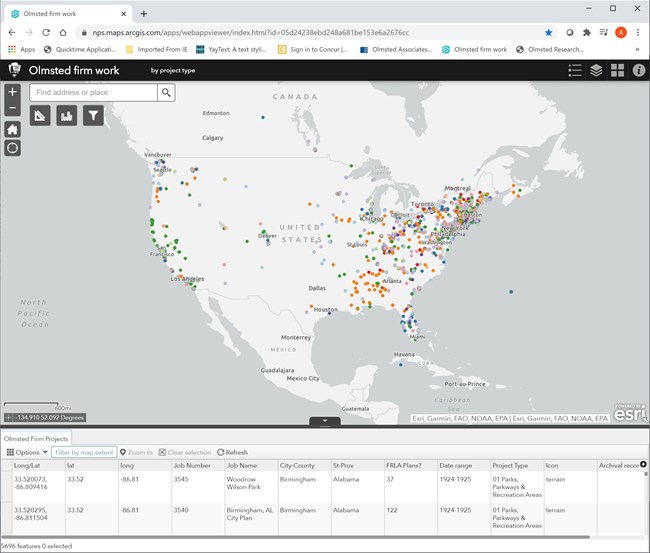Screen dimensions: 650x553
Task: Select the Olmsted Firm Projects tab
Action: pos(36,438)
